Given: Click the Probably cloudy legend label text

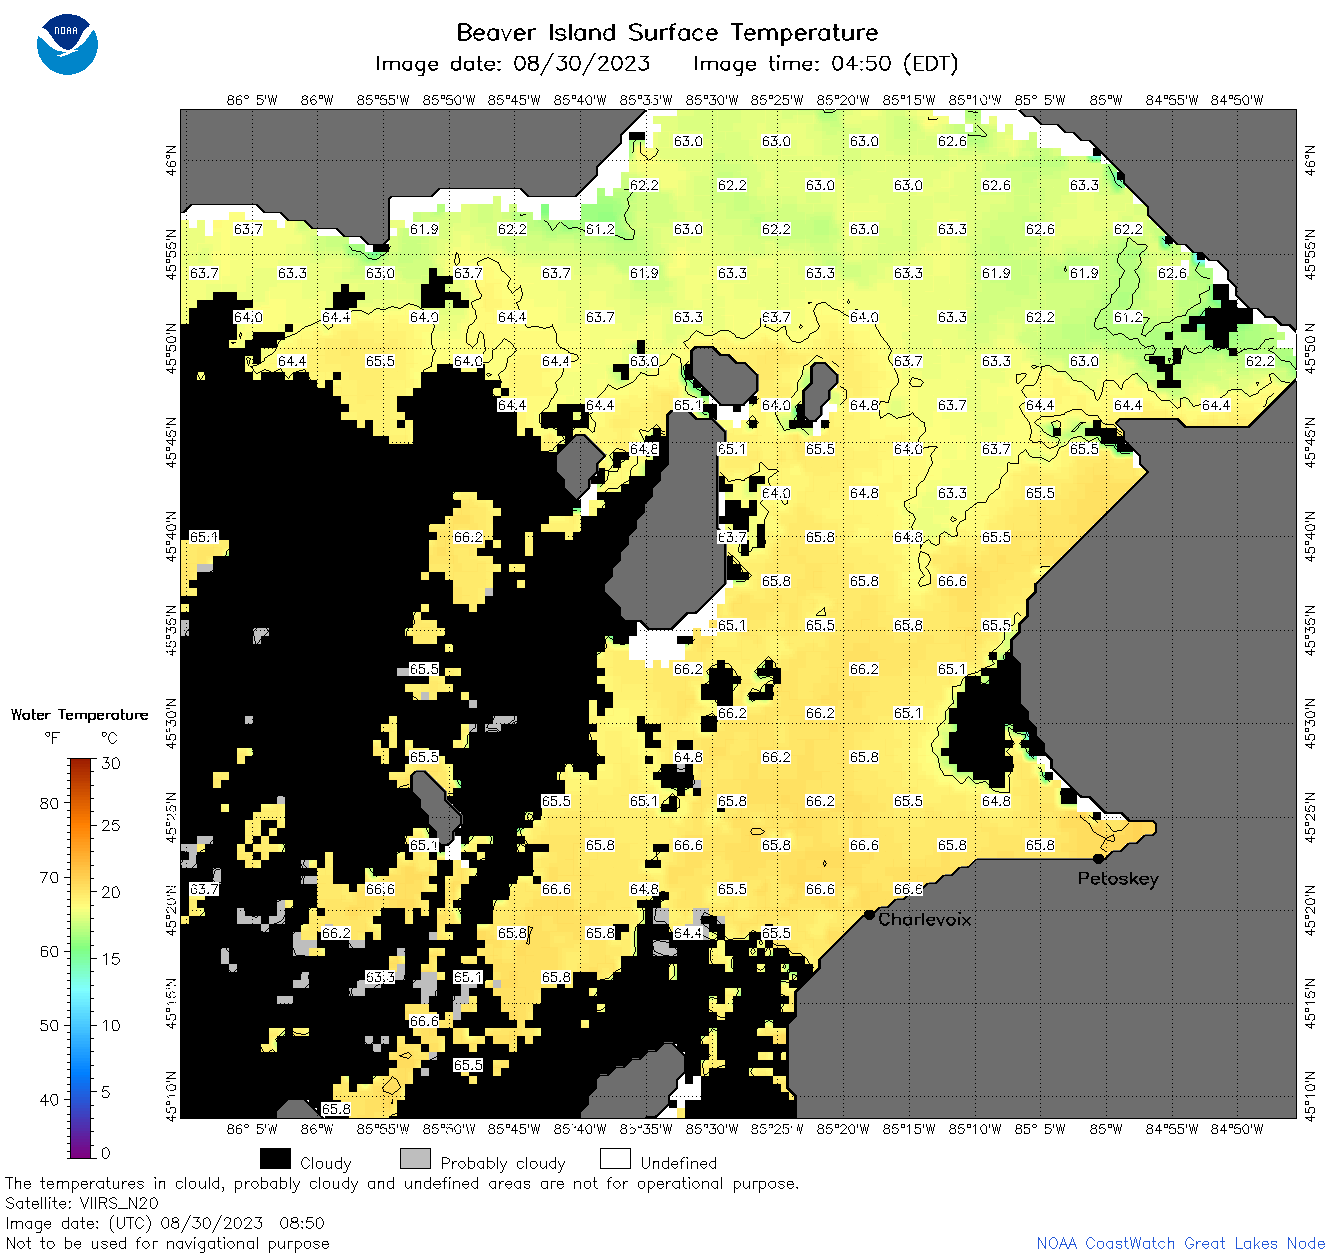Looking at the screenshot, I should click(502, 1163).
